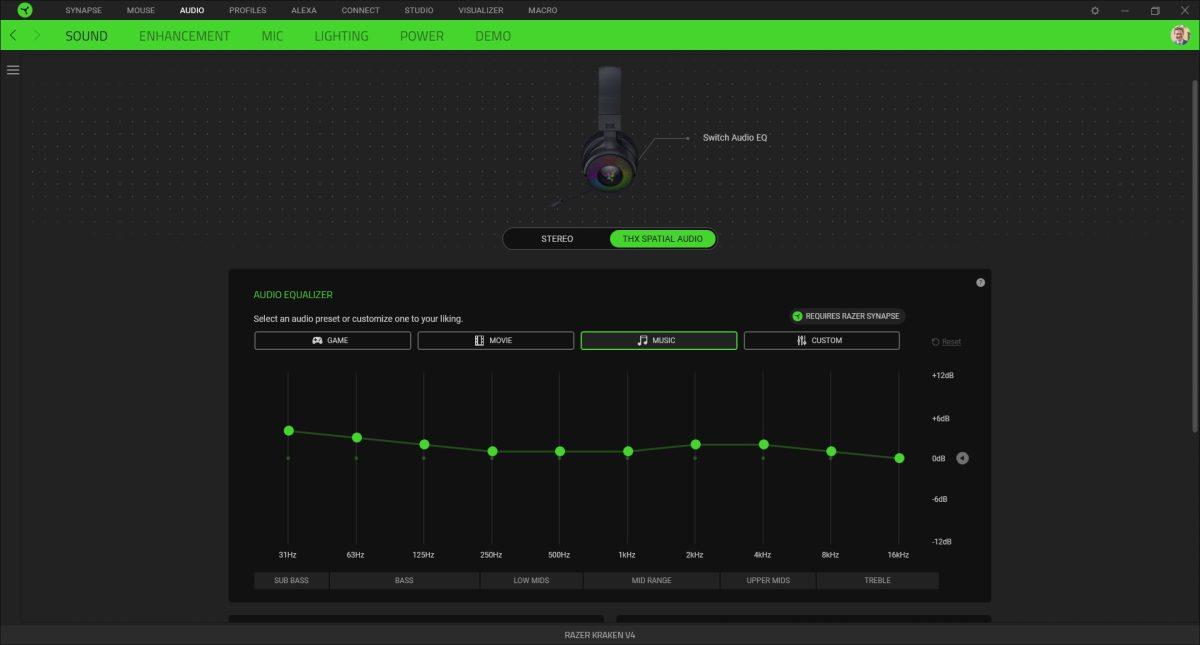This screenshot has width=1200, height=645.
Task: Open the audio equalizer help icon
Action: 980,283
